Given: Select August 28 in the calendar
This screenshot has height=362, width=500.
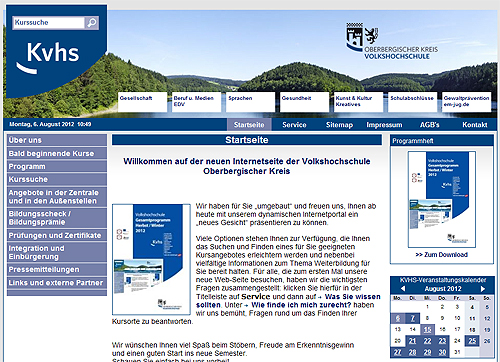Looking at the screenshot, I should coord(412,352).
